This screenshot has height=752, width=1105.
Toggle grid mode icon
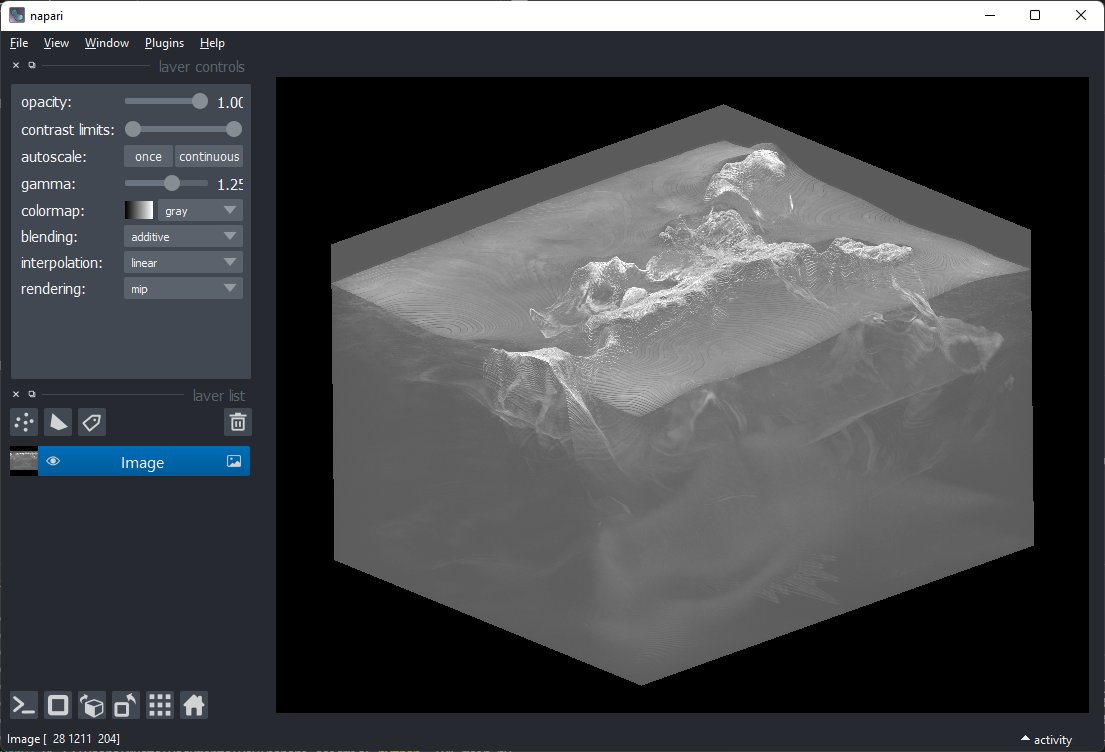tap(159, 705)
